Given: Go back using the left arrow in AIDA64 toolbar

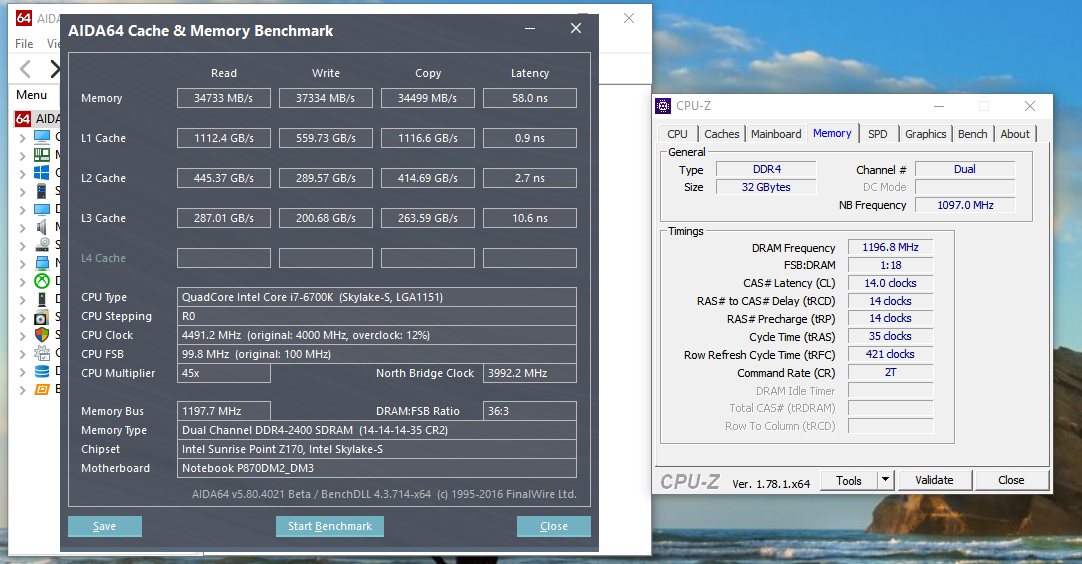Looking at the screenshot, I should [26, 69].
